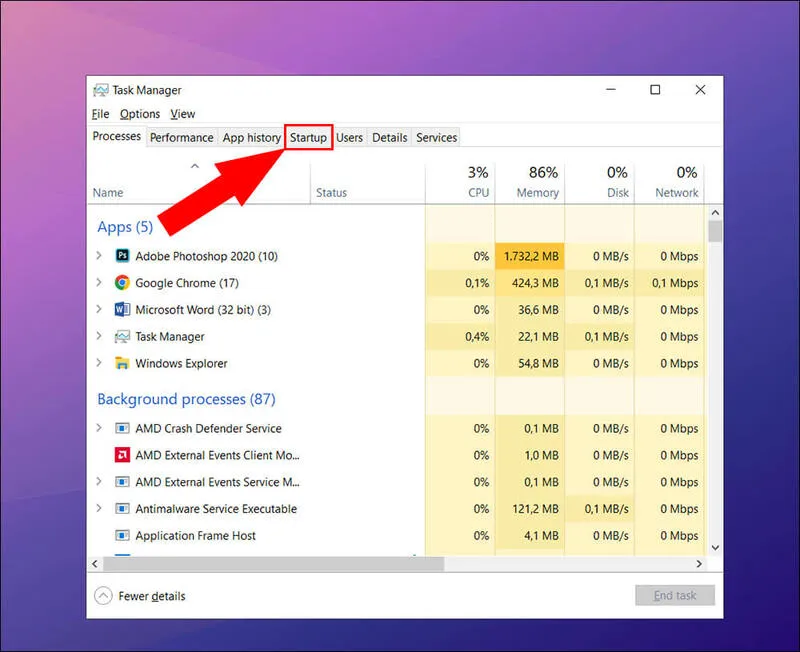Click the vertical scrollbar thumb

(x=715, y=231)
